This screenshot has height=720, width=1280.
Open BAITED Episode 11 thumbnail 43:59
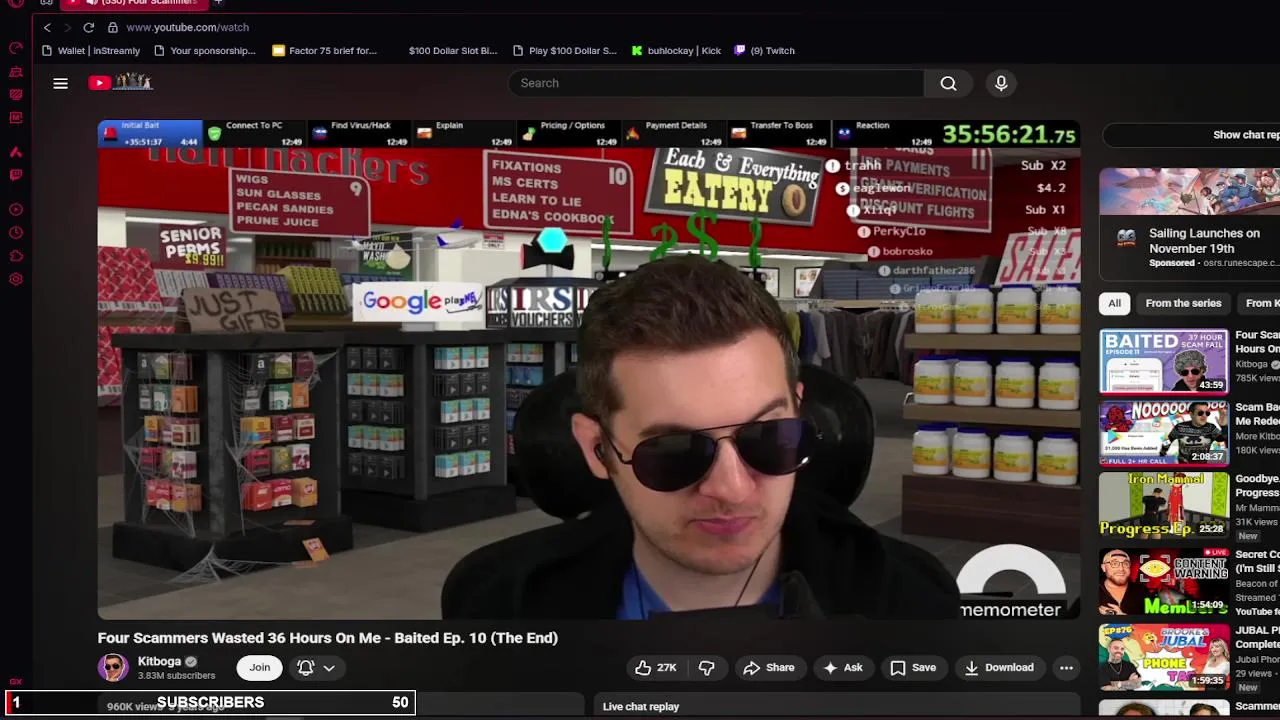pos(1164,361)
